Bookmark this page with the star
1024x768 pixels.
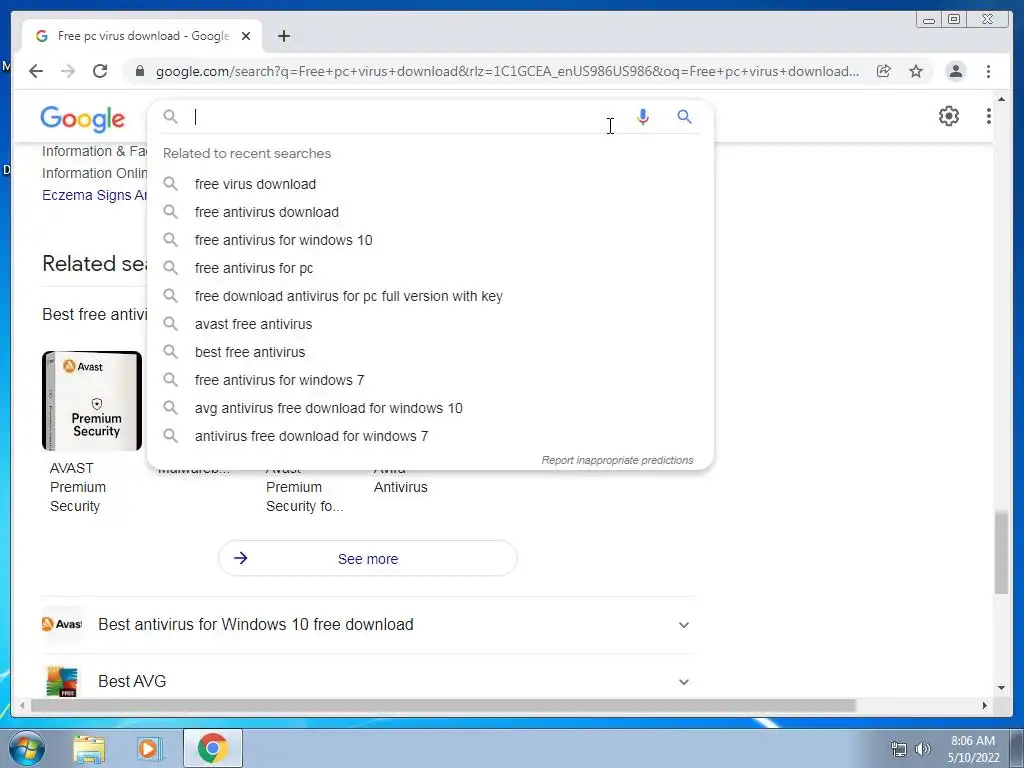916,71
